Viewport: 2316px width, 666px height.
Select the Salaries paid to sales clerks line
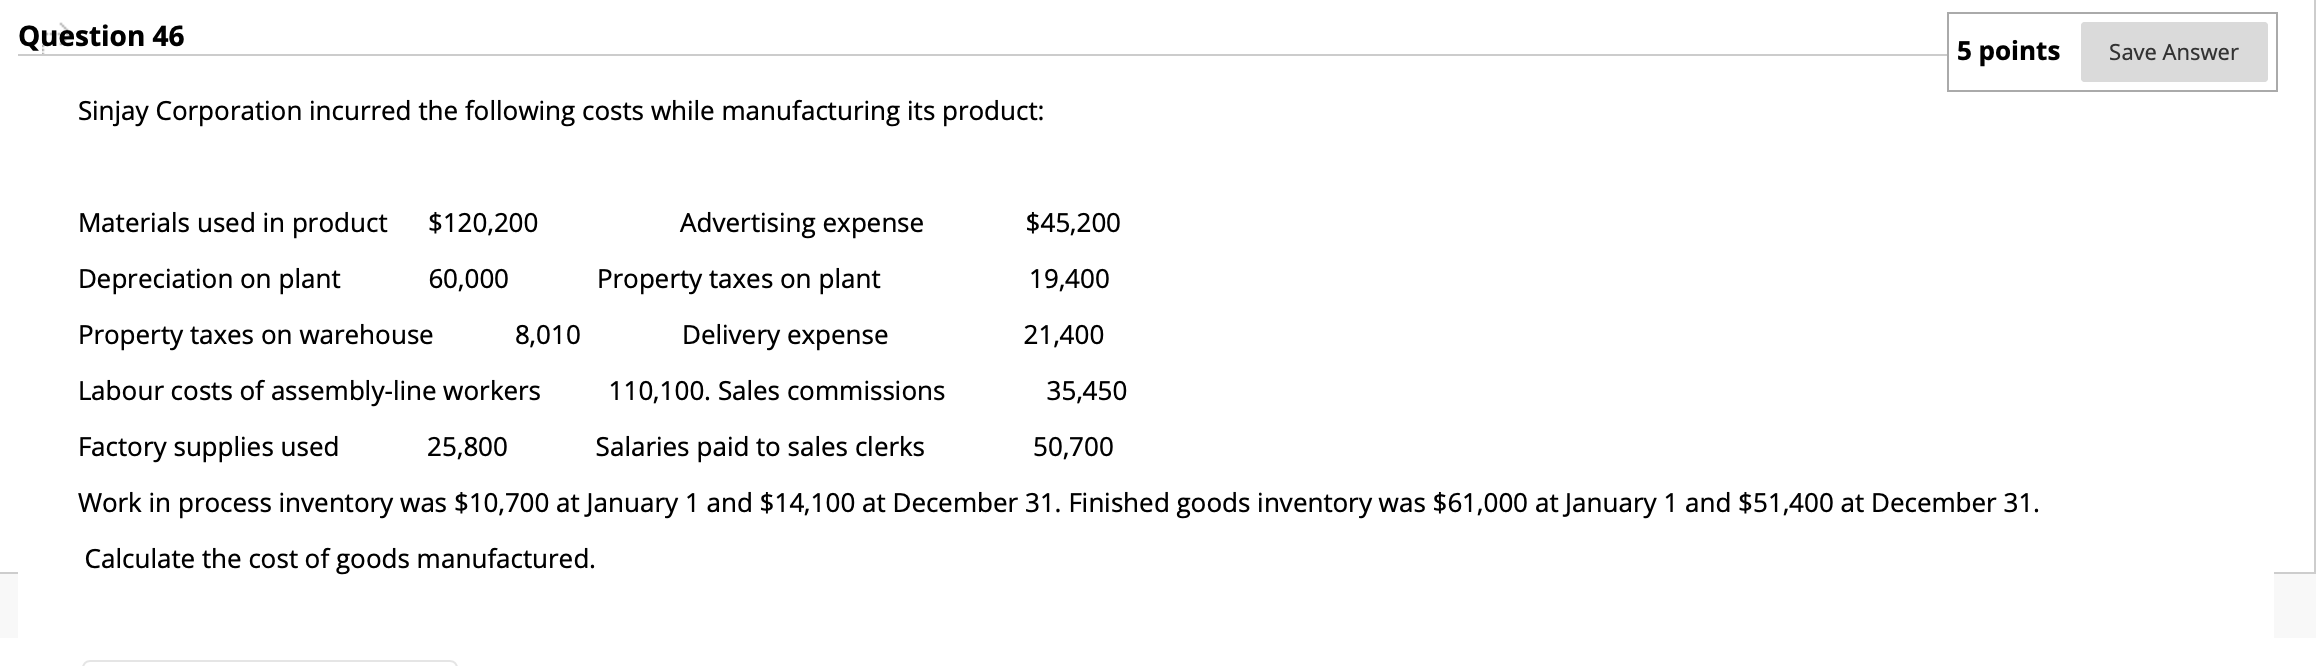pos(759,447)
